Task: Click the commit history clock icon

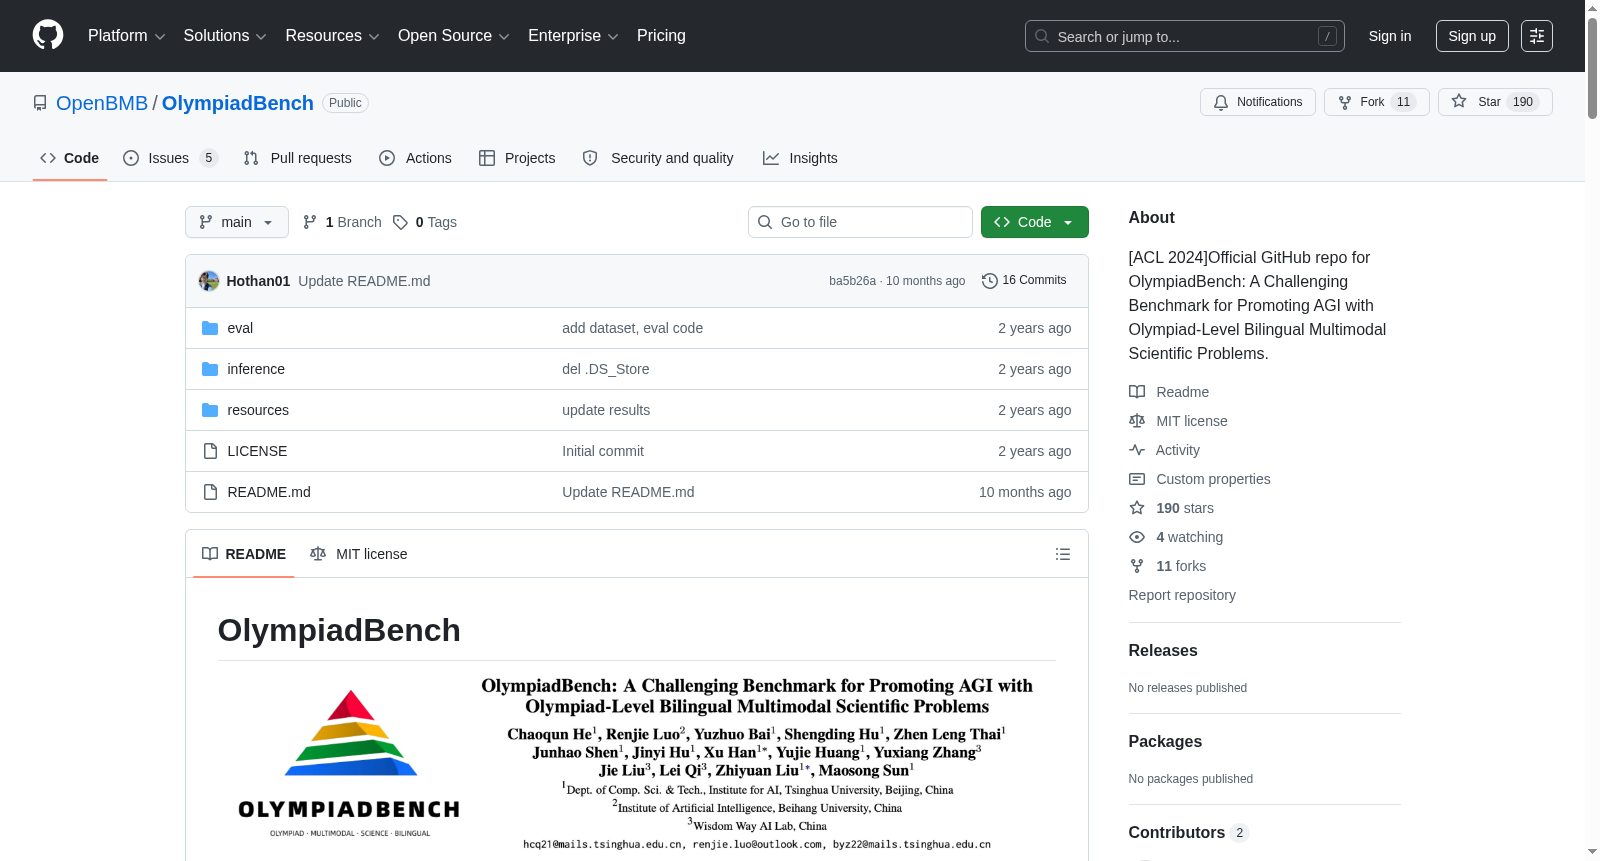Action: 990,281
